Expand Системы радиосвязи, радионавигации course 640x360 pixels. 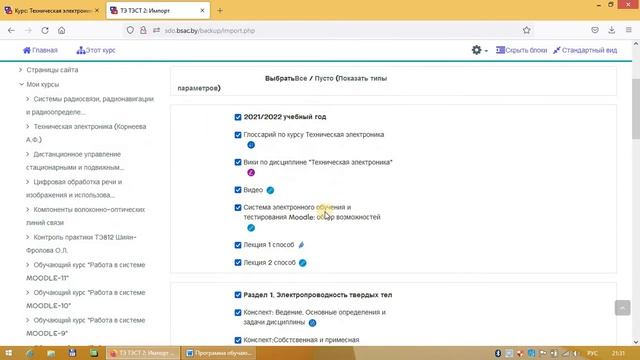(x=28, y=99)
